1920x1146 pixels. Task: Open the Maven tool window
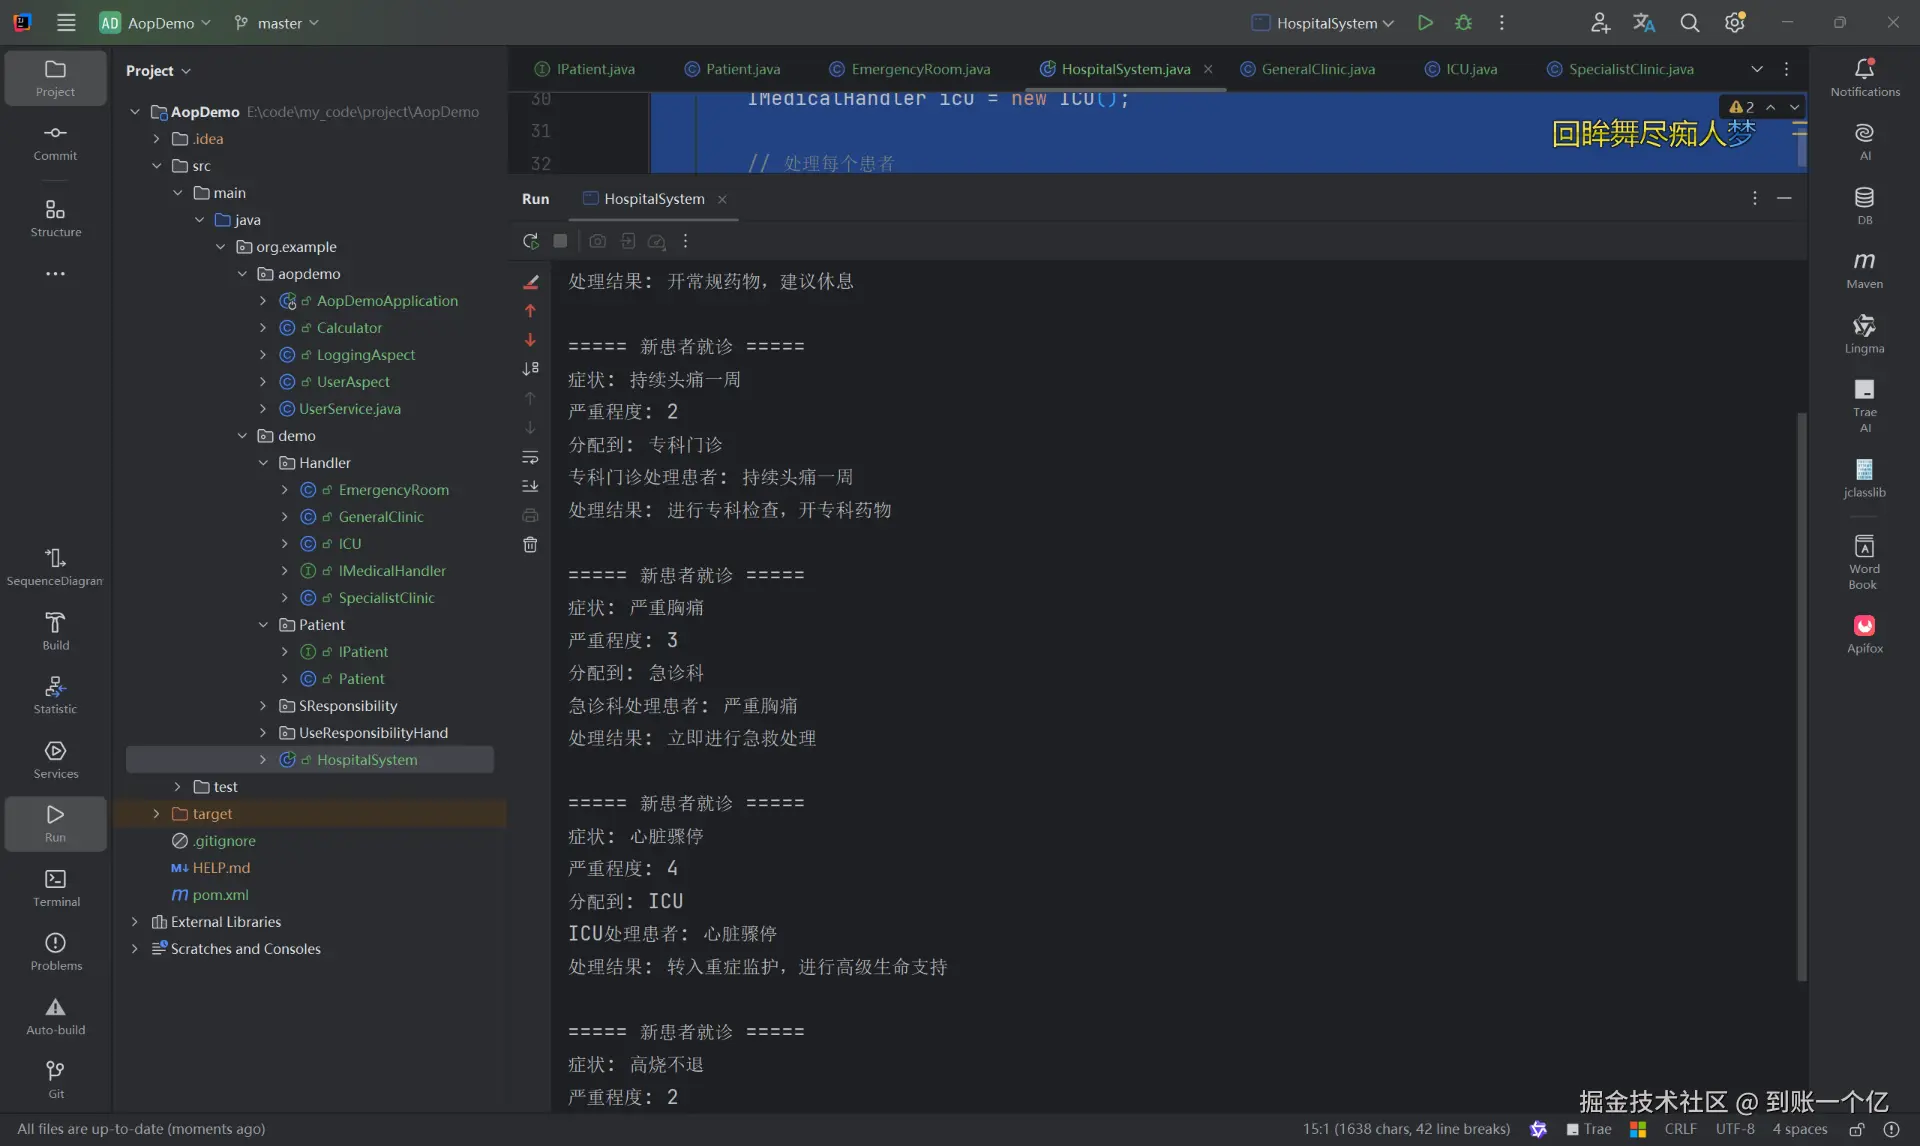click(x=1863, y=266)
